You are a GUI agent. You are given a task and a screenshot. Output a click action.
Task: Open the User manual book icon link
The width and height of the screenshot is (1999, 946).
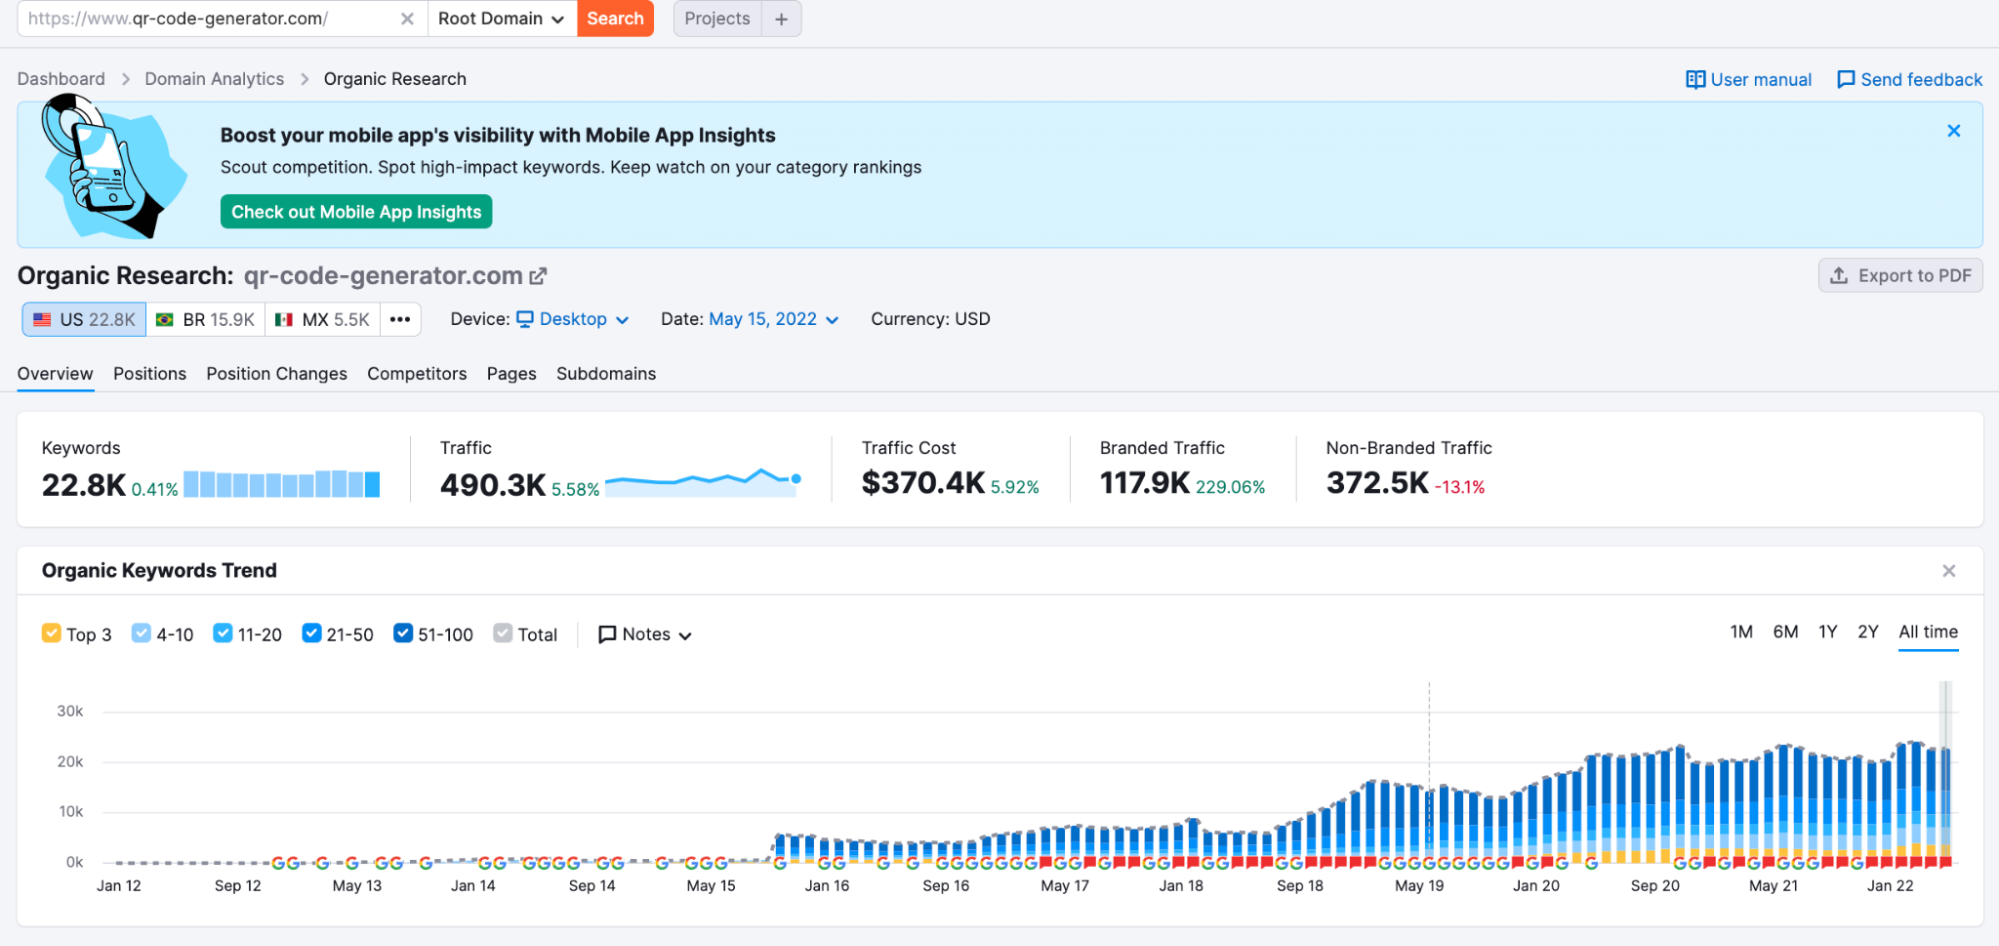click(1695, 79)
